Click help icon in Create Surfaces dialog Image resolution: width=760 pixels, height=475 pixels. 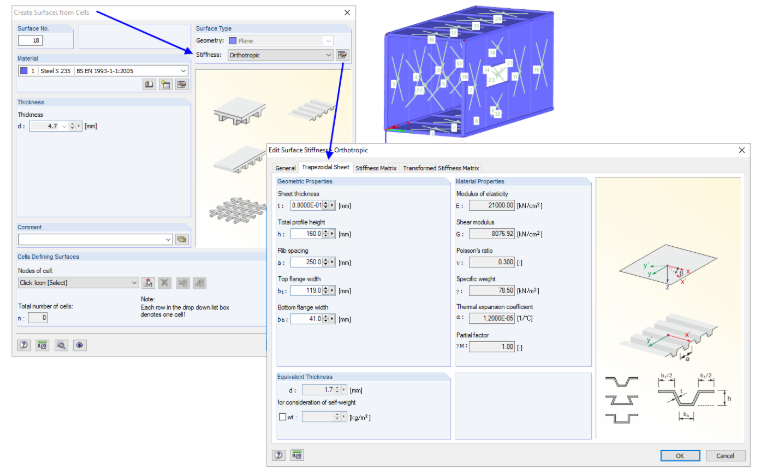[24, 345]
